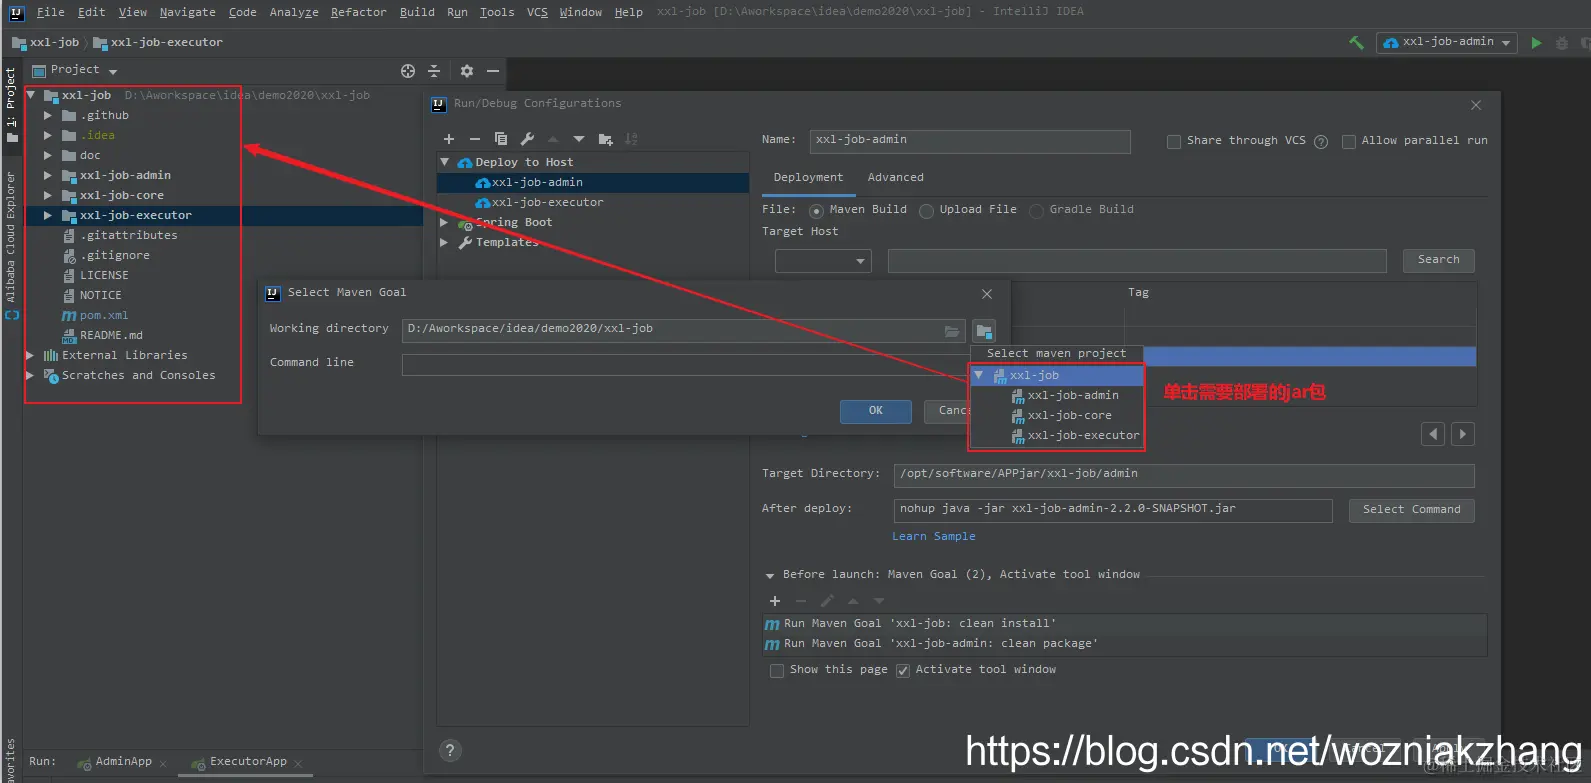Screen dimensions: 1591x783
Task: Click the Build project hammer icon
Action: coord(1356,43)
